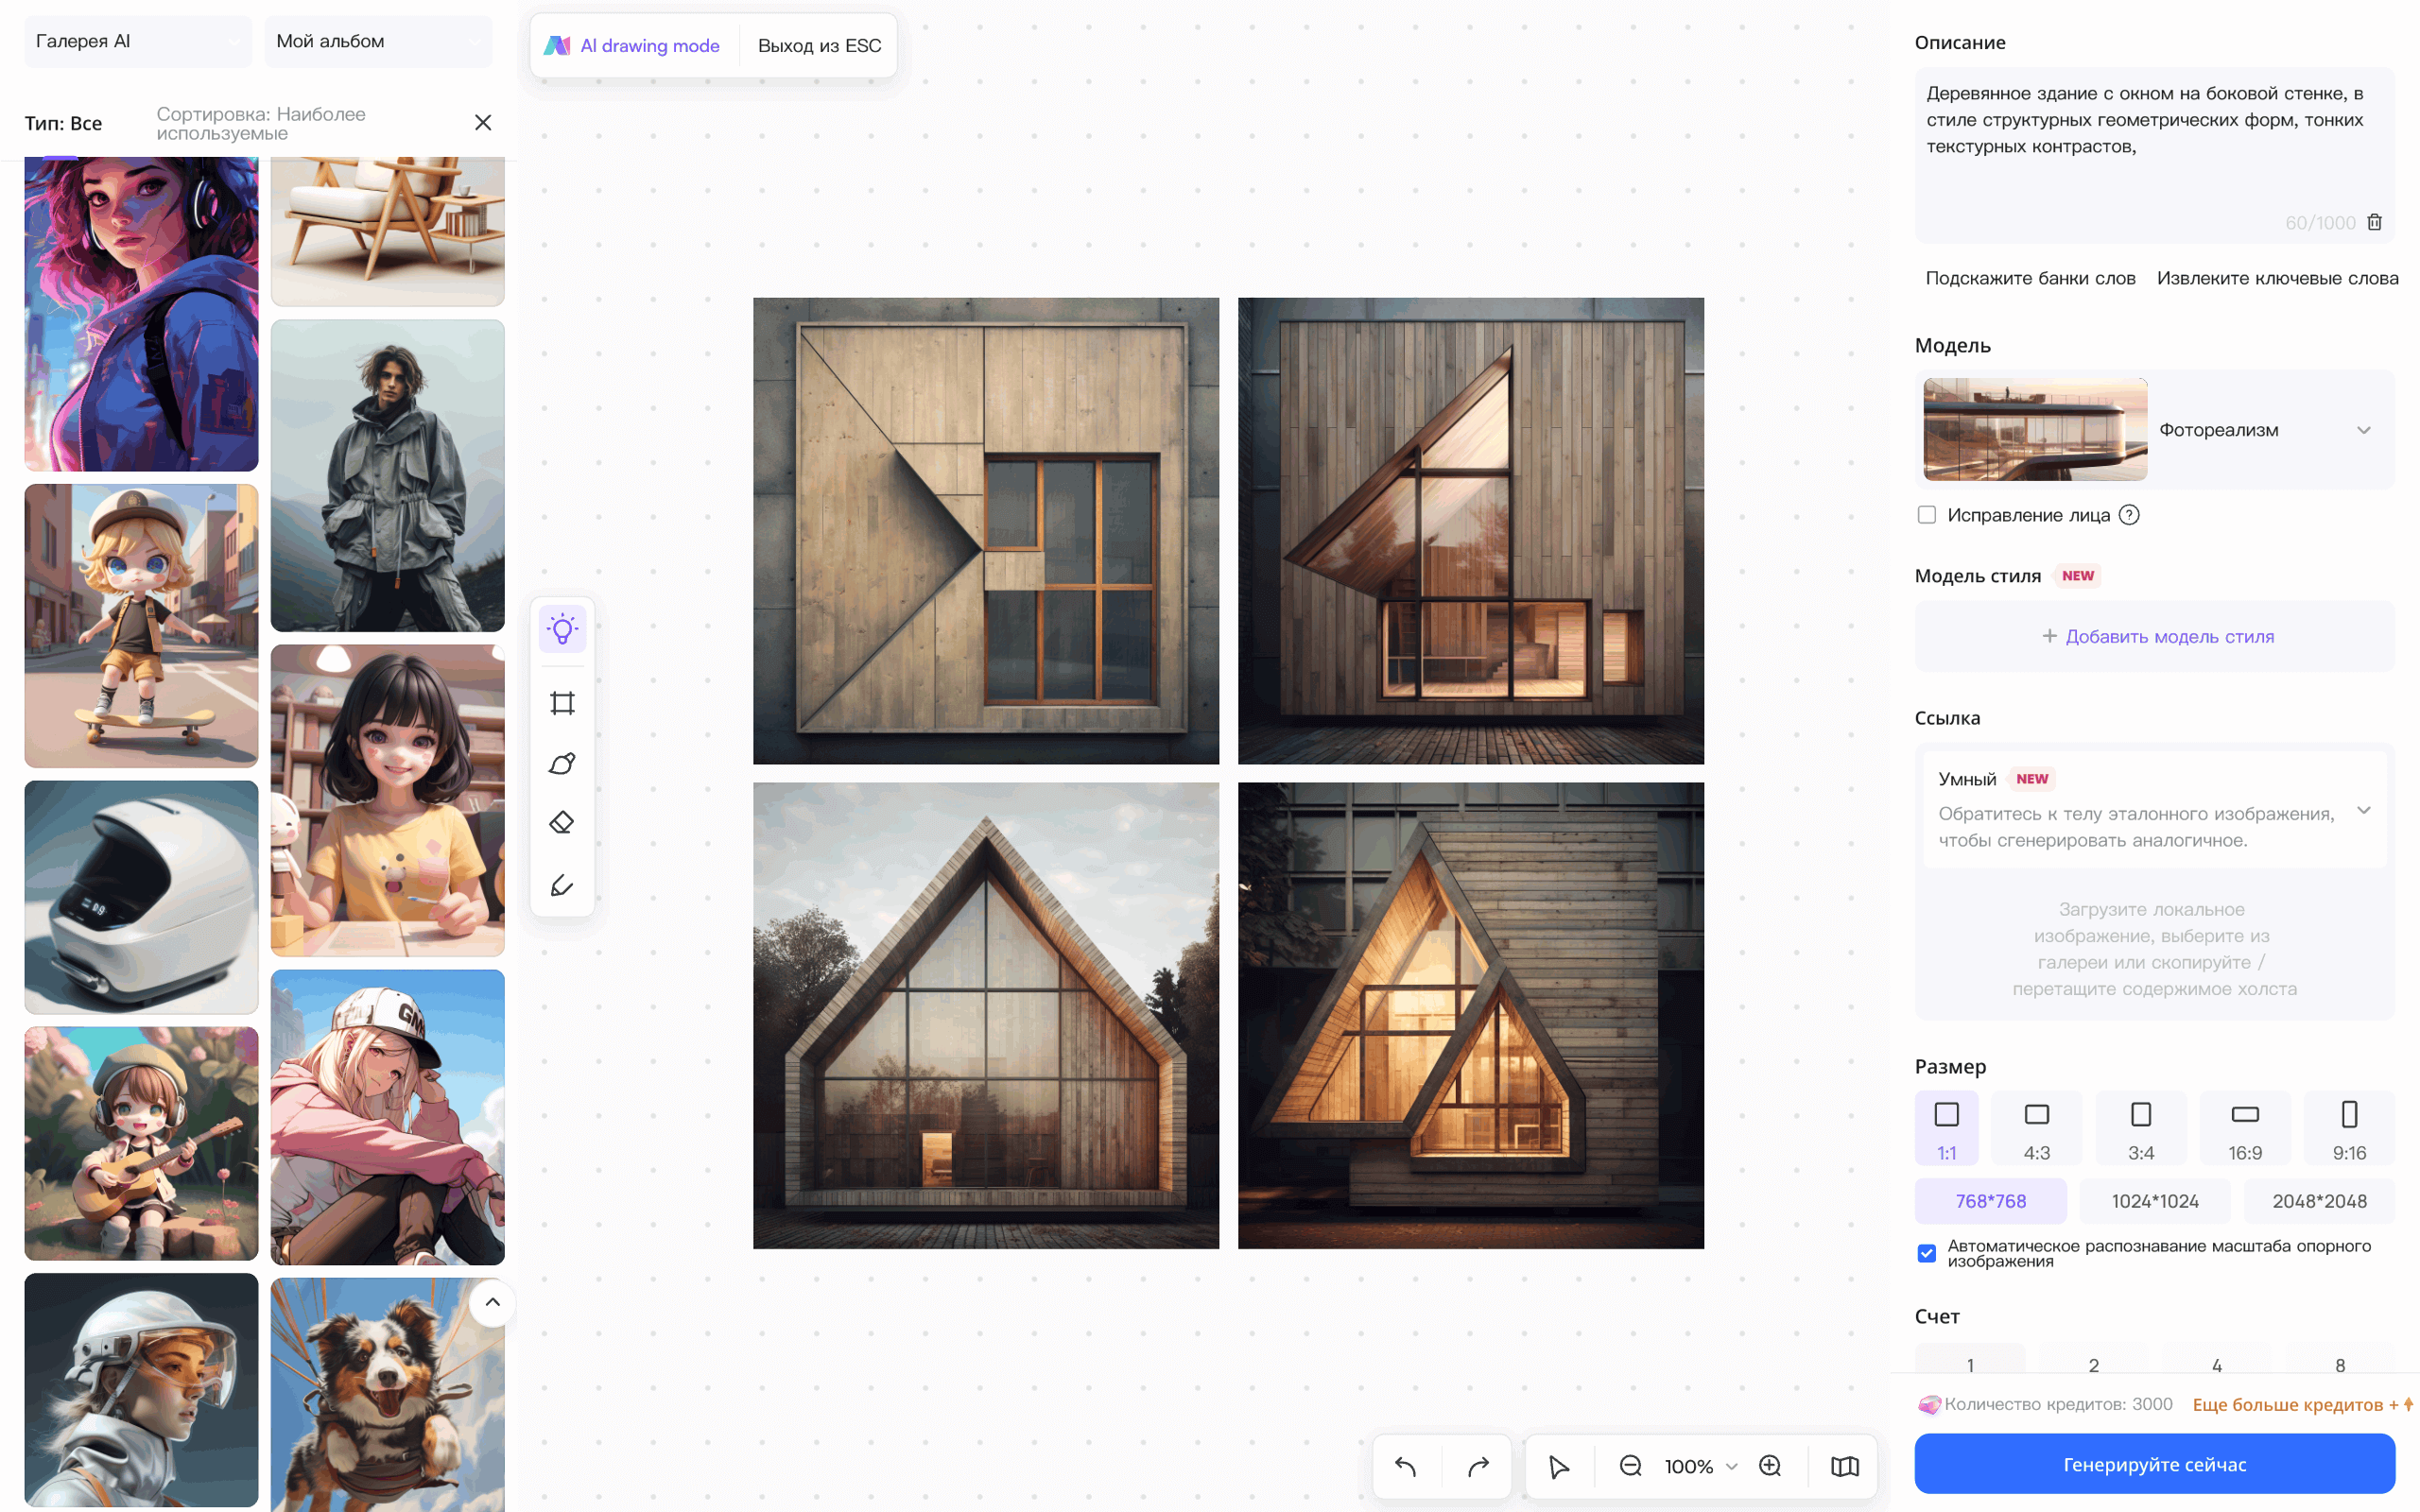Image resolution: width=2420 pixels, height=1512 pixels.
Task: Clear description with trash icon
Action: click(x=2375, y=222)
